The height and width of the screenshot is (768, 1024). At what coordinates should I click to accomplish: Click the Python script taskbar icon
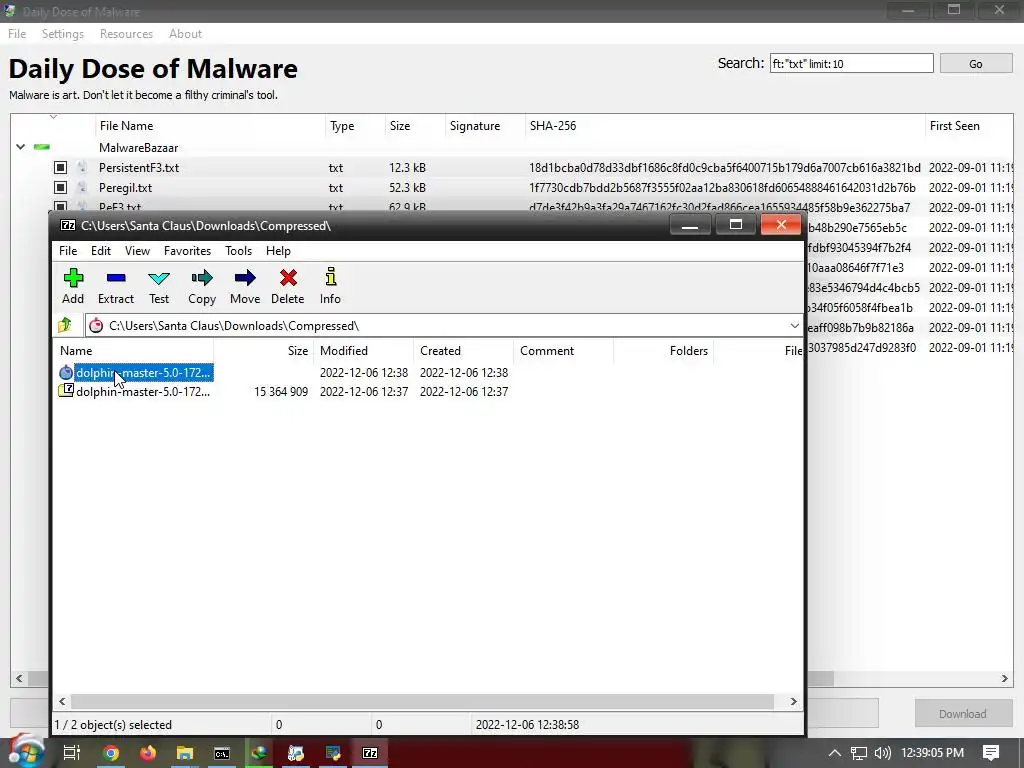click(x=333, y=753)
